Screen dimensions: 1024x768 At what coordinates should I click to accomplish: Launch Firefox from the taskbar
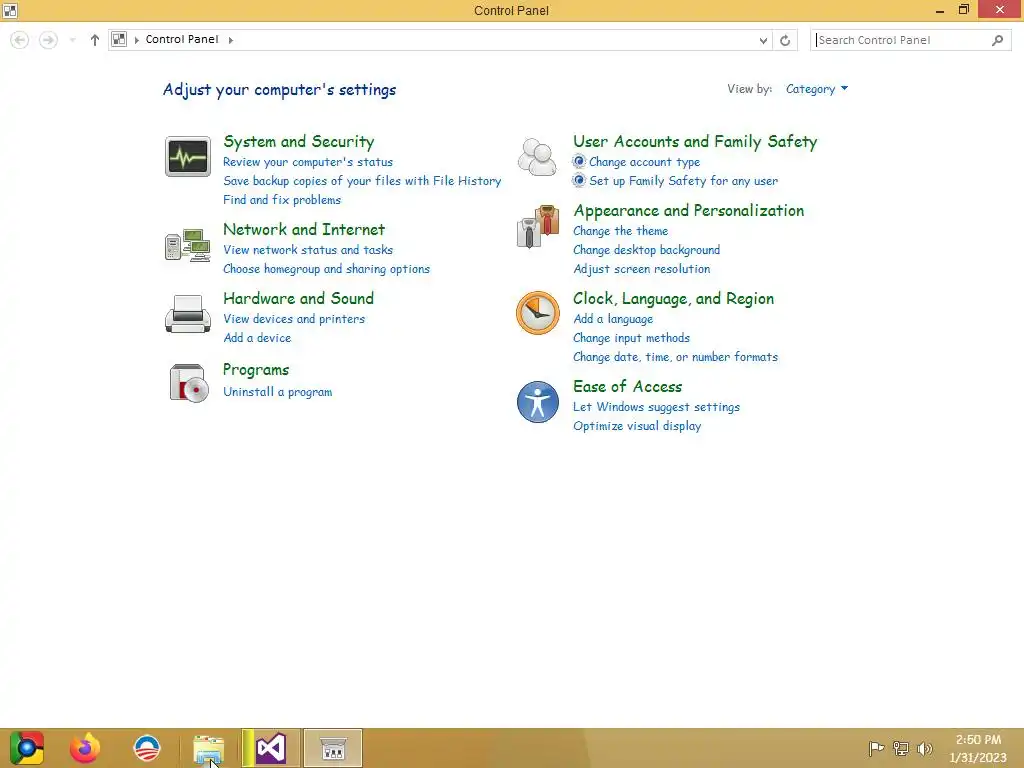tap(85, 748)
